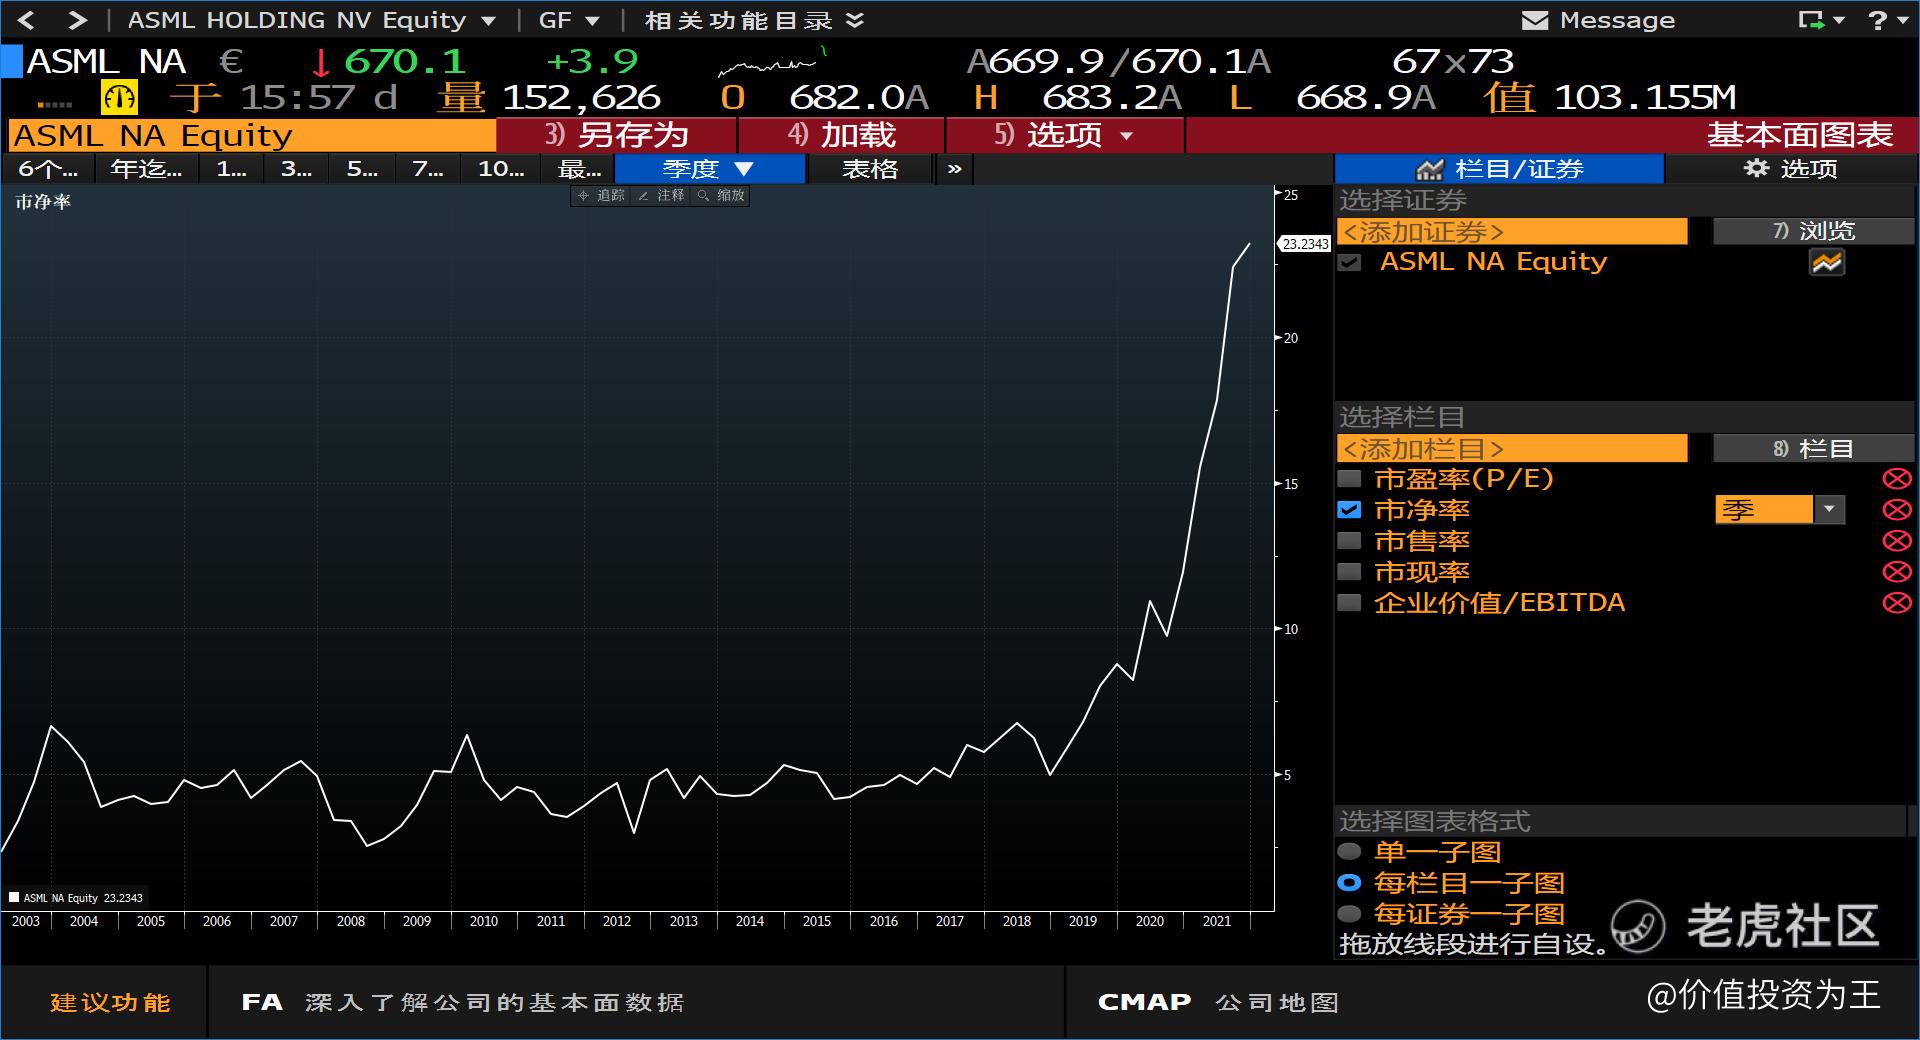Open the Message envelope icon
The width and height of the screenshot is (1920, 1040).
[1534, 21]
